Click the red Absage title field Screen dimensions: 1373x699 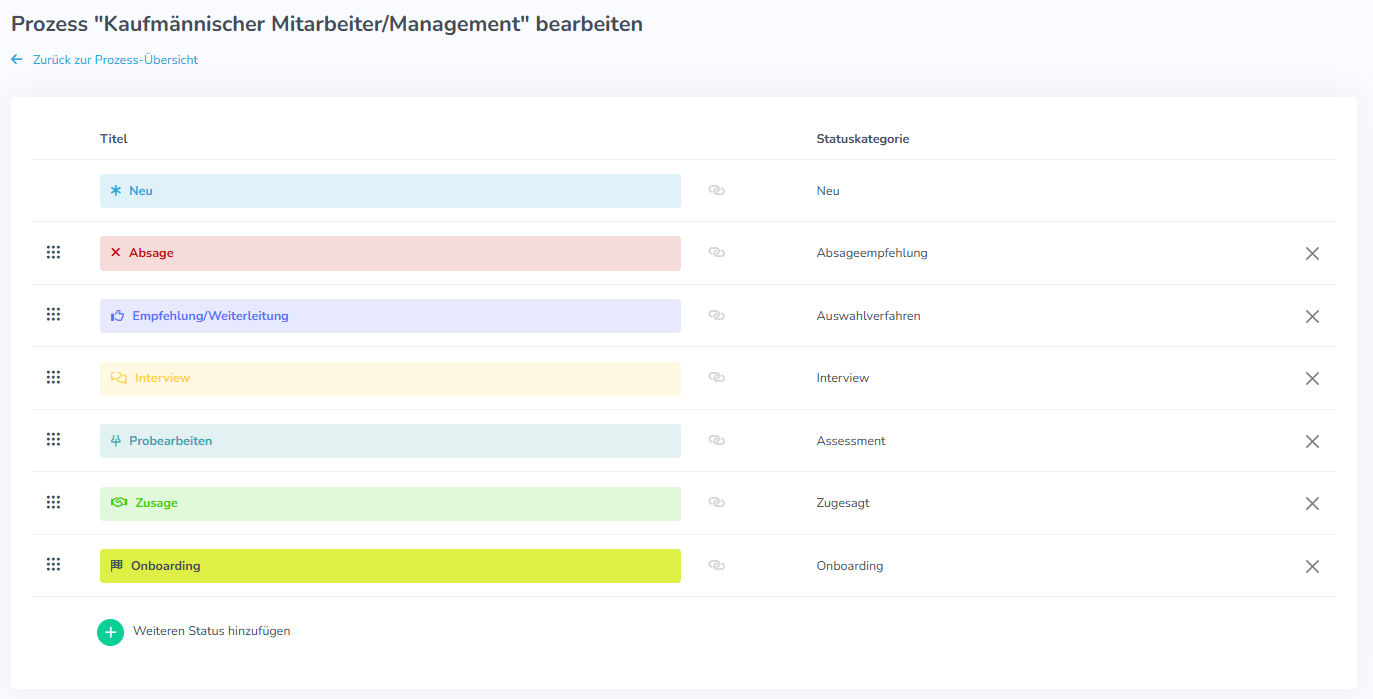click(390, 253)
